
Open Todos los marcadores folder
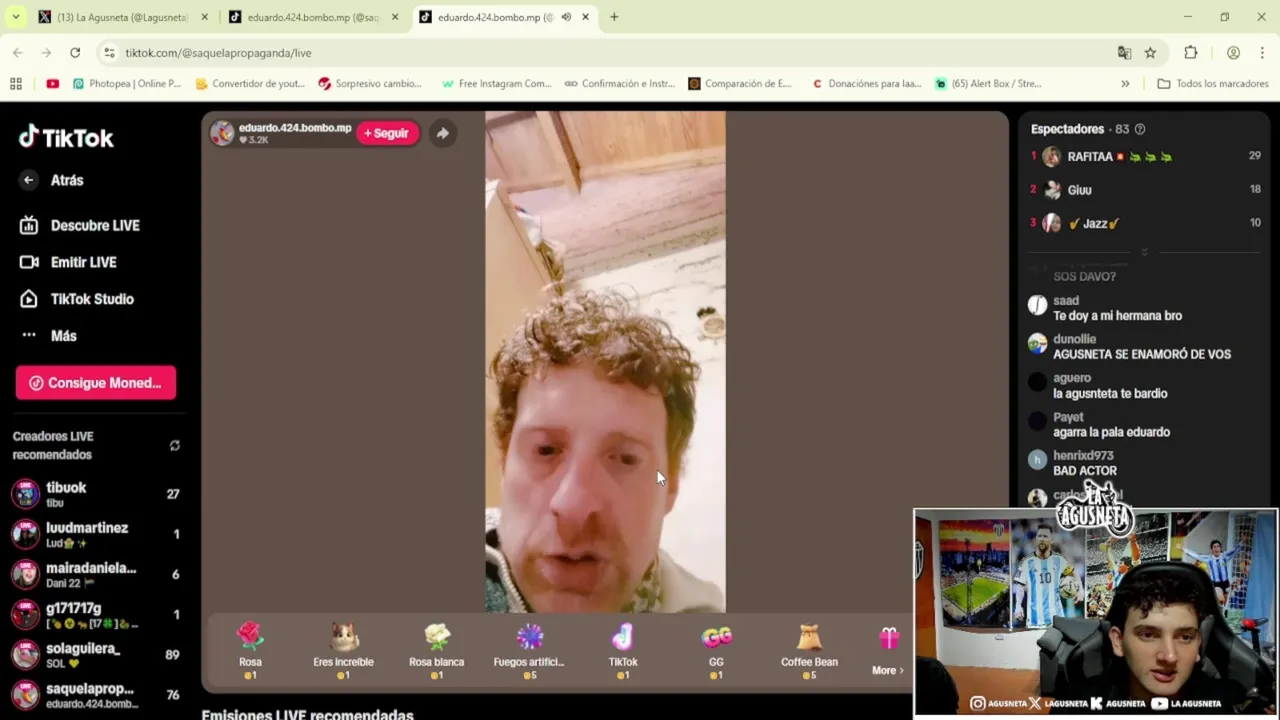(1213, 84)
